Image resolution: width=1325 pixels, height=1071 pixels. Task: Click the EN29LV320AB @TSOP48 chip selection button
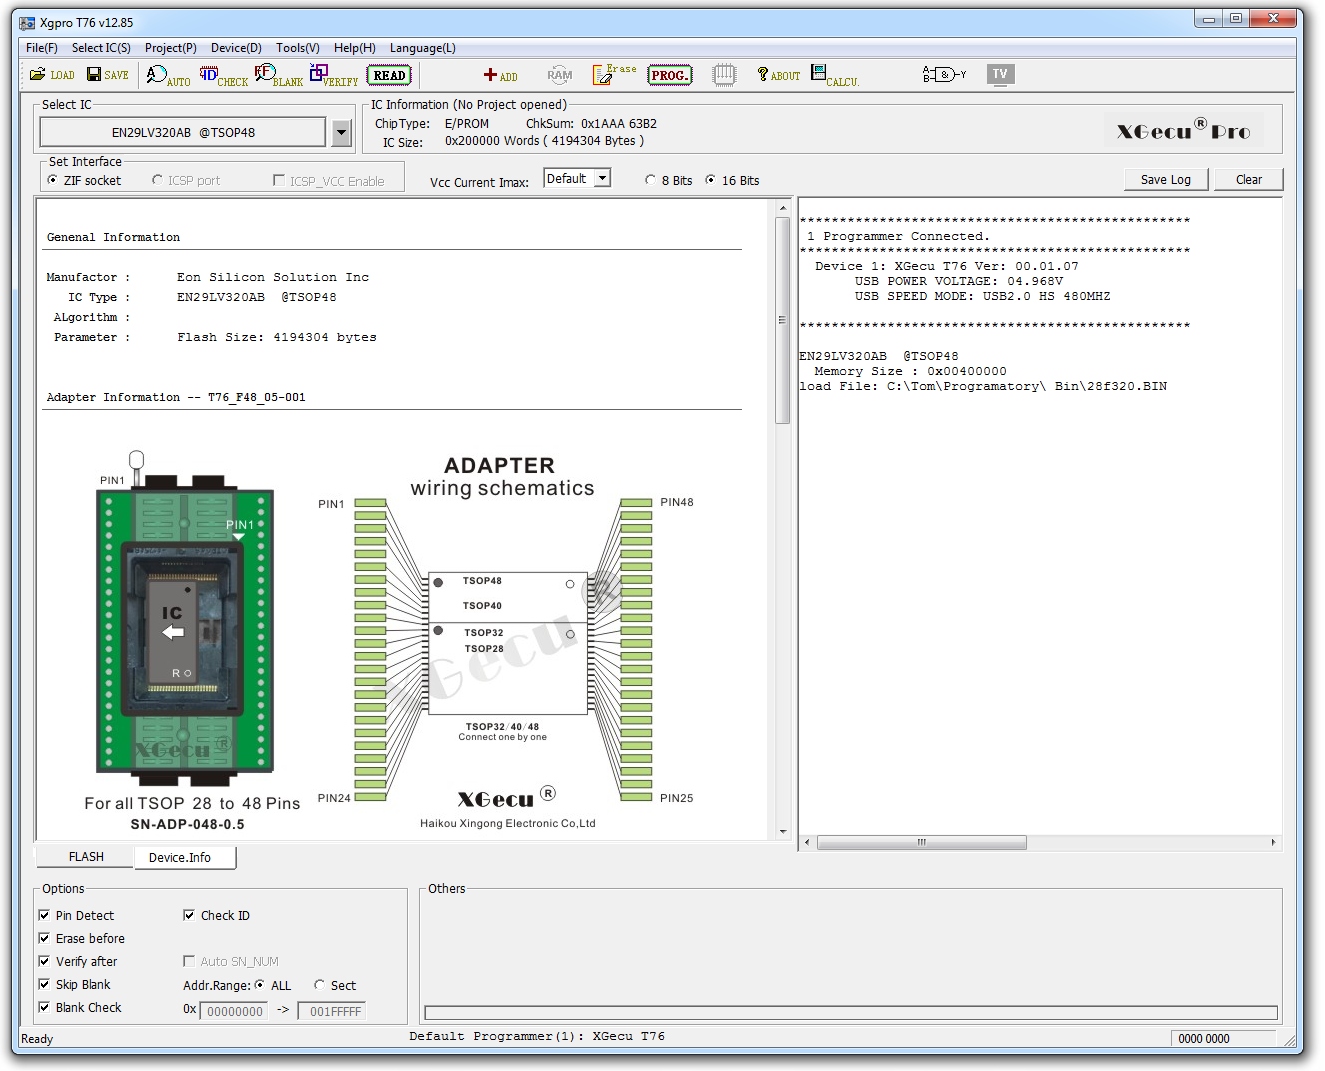[x=183, y=132]
